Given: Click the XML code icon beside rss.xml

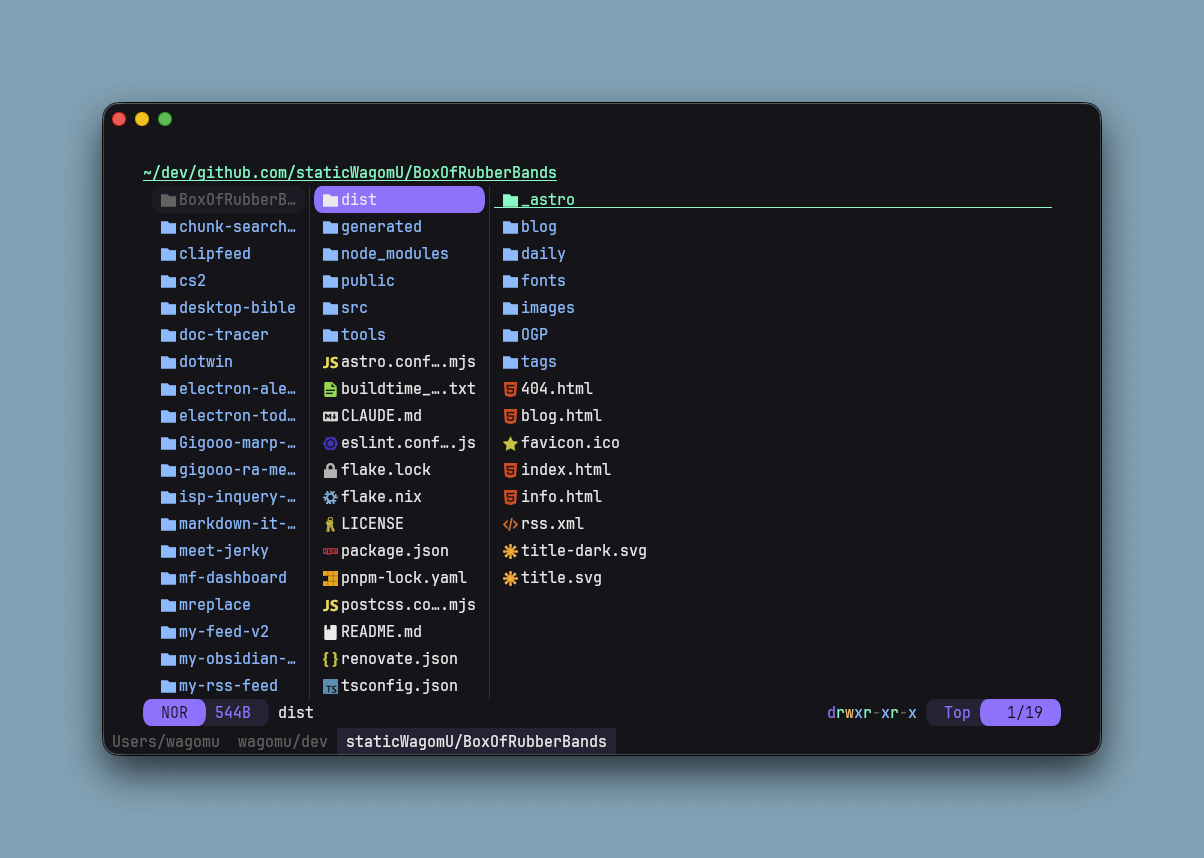Looking at the screenshot, I should pos(510,524).
